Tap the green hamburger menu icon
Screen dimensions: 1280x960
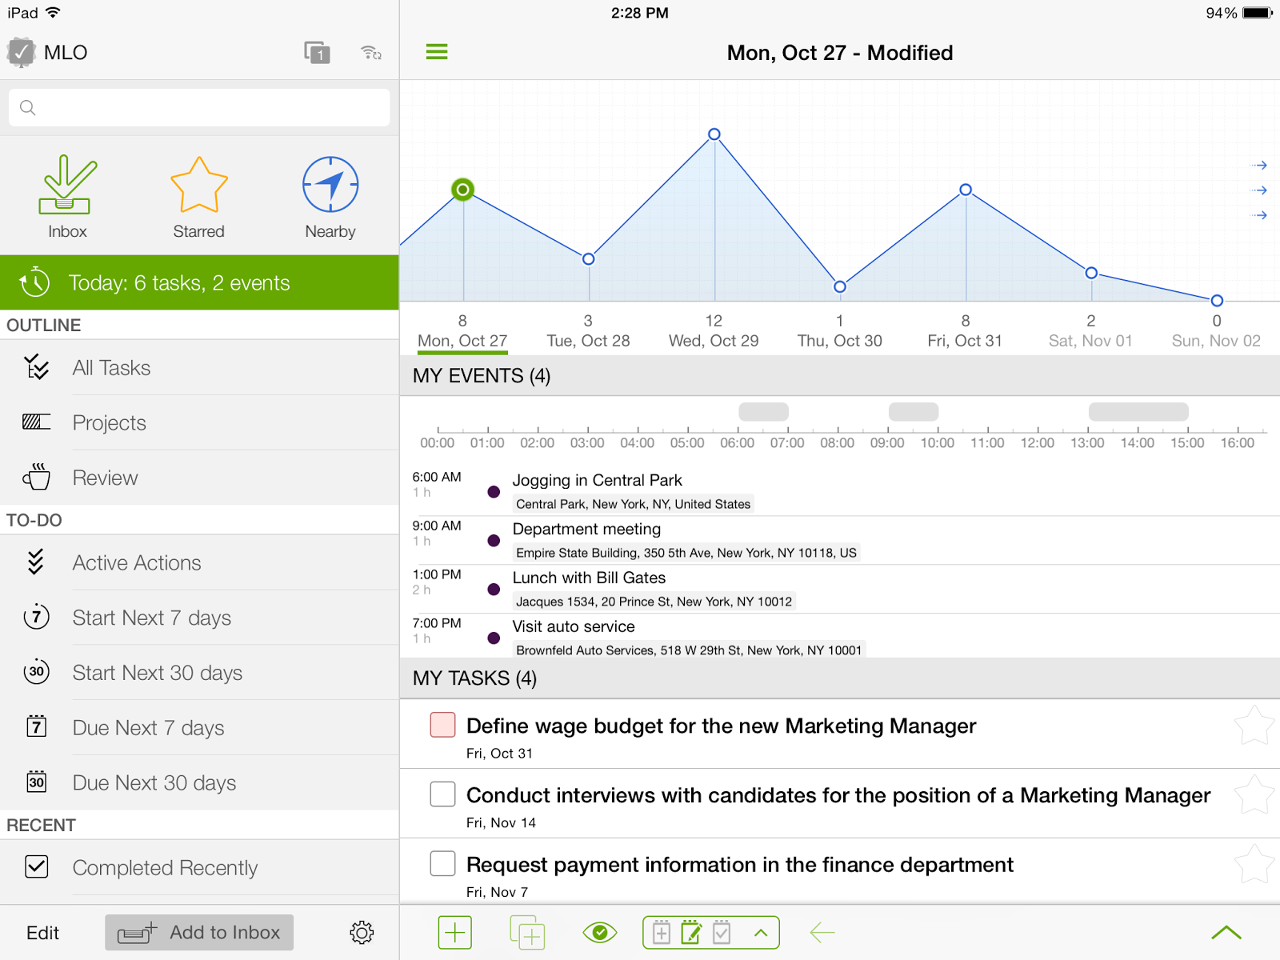[x=437, y=52]
